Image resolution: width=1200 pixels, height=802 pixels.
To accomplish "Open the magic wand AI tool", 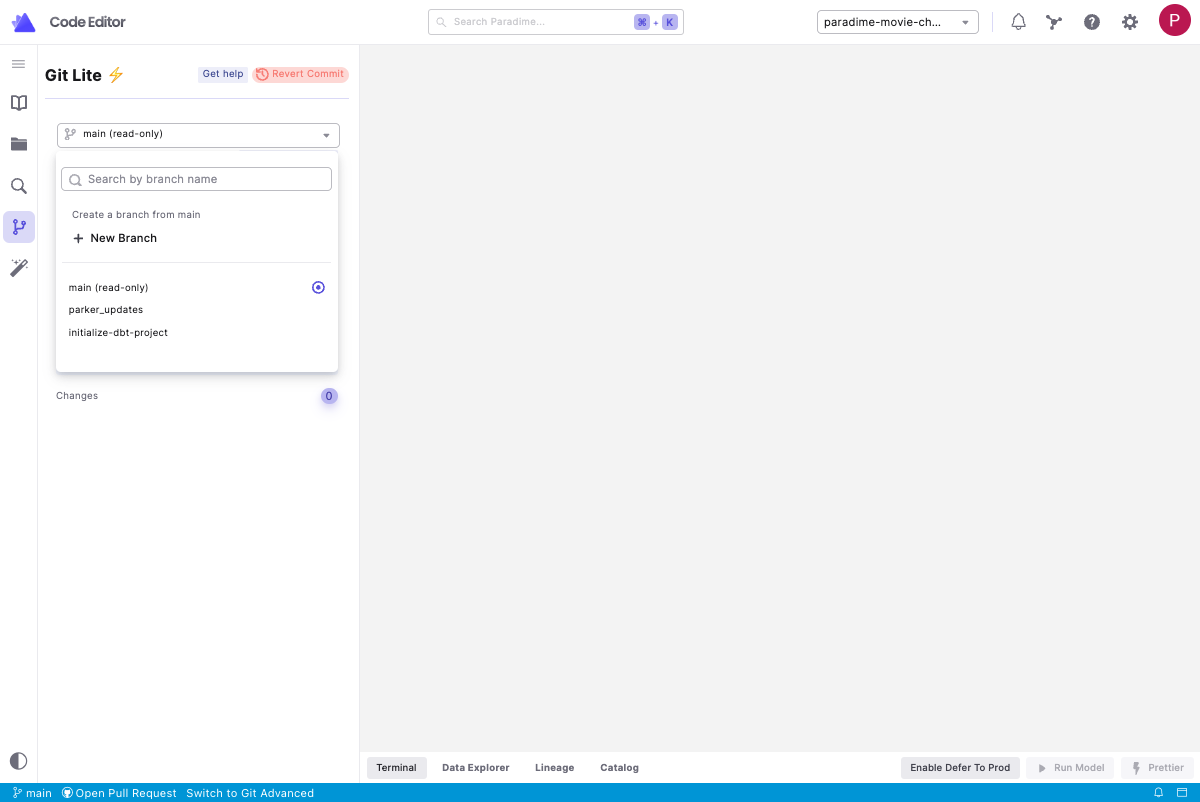I will pyautogui.click(x=18, y=267).
